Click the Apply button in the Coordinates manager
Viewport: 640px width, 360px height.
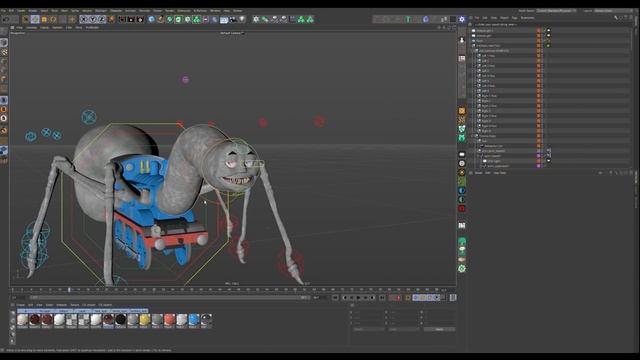pos(439,329)
